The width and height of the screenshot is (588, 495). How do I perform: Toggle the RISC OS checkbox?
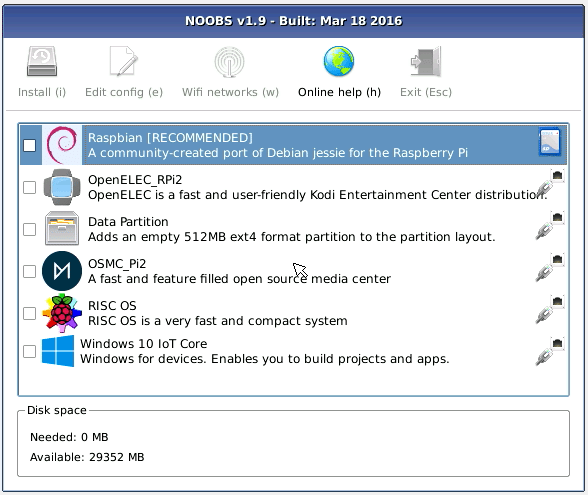click(30, 313)
